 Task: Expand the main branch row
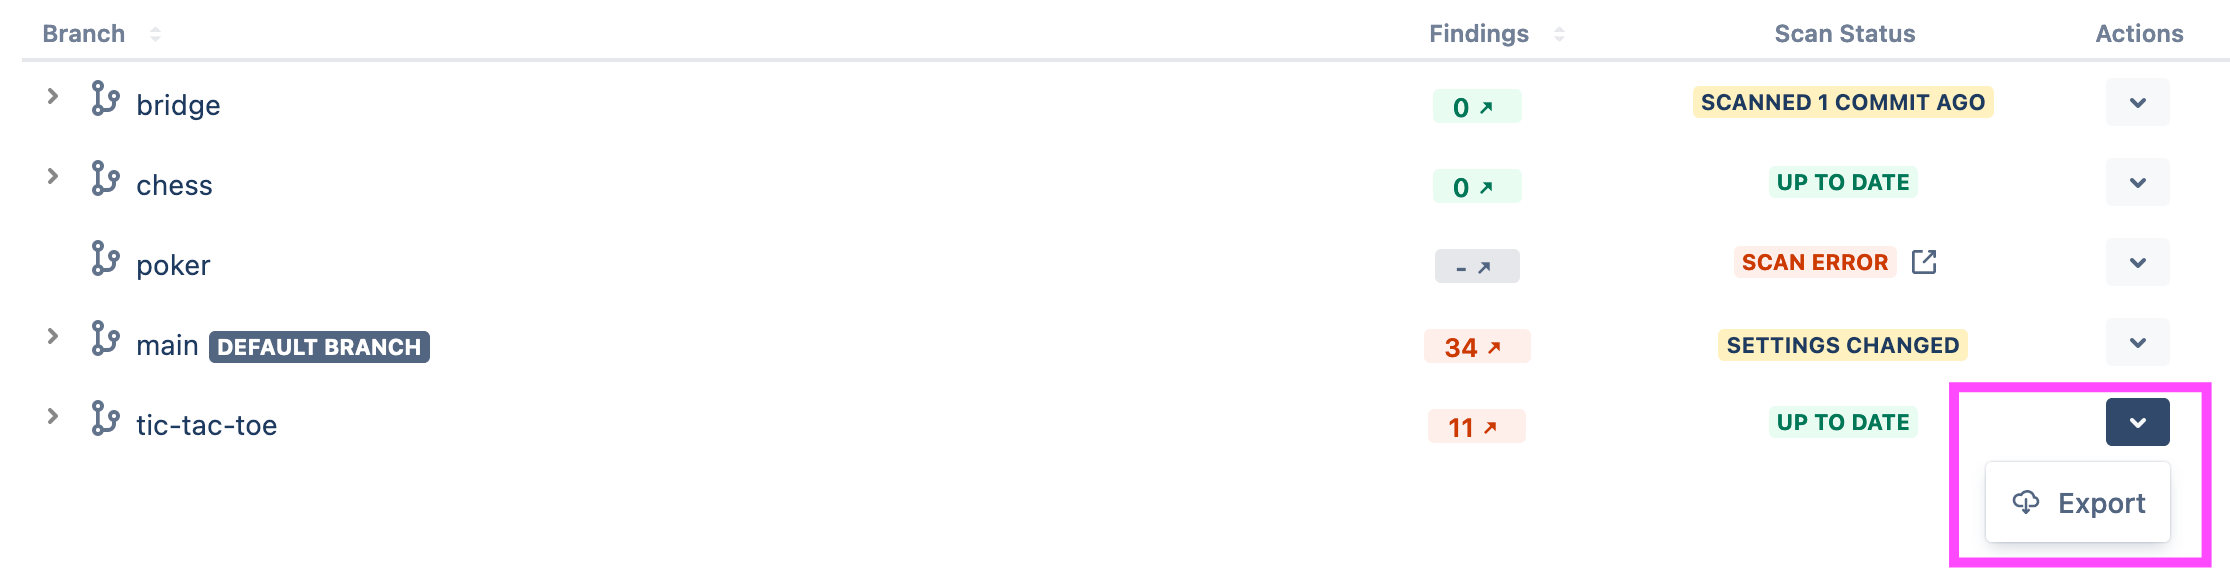click(53, 337)
